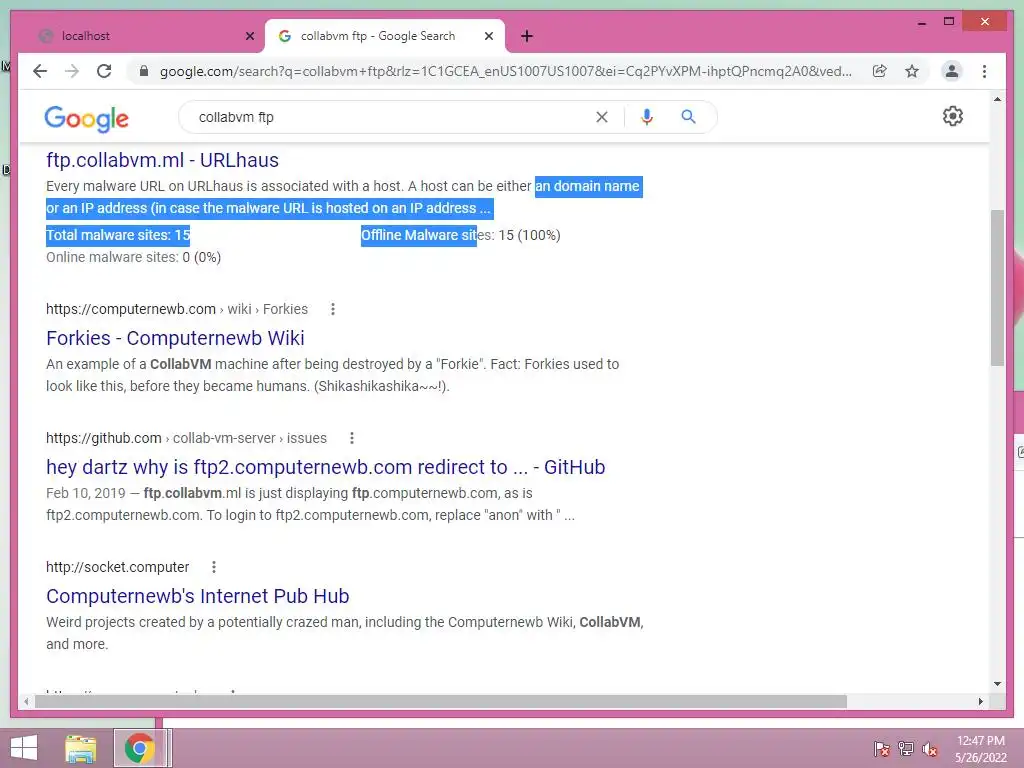Image resolution: width=1024 pixels, height=768 pixels.
Task: Click the Chrome taskbar icon
Action: pyautogui.click(x=139, y=748)
